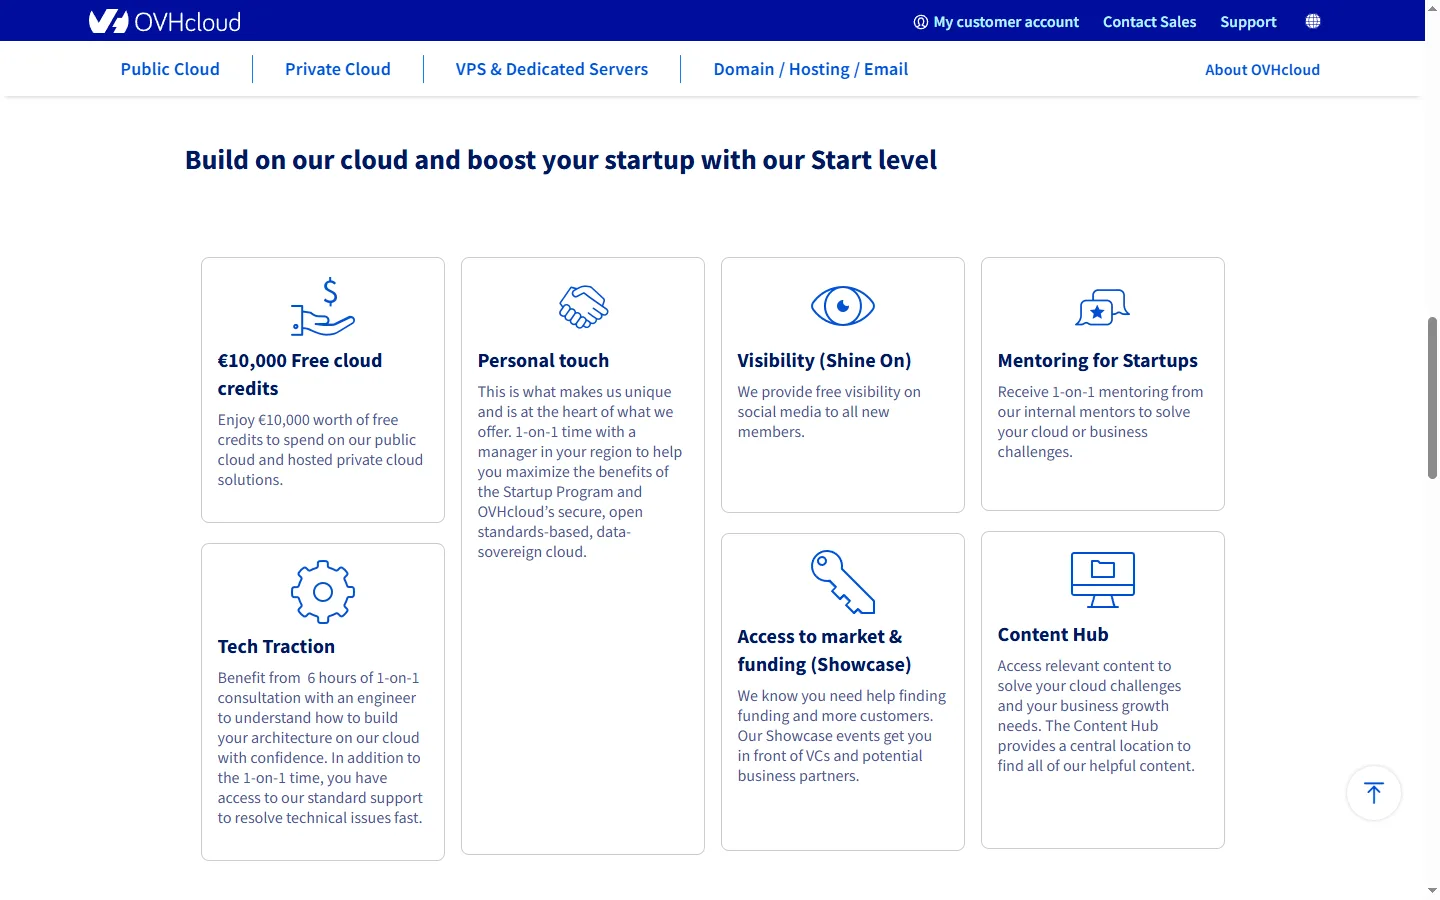Click the 'Access relevant content' paragraph
The image size is (1440, 900).
tap(1096, 716)
